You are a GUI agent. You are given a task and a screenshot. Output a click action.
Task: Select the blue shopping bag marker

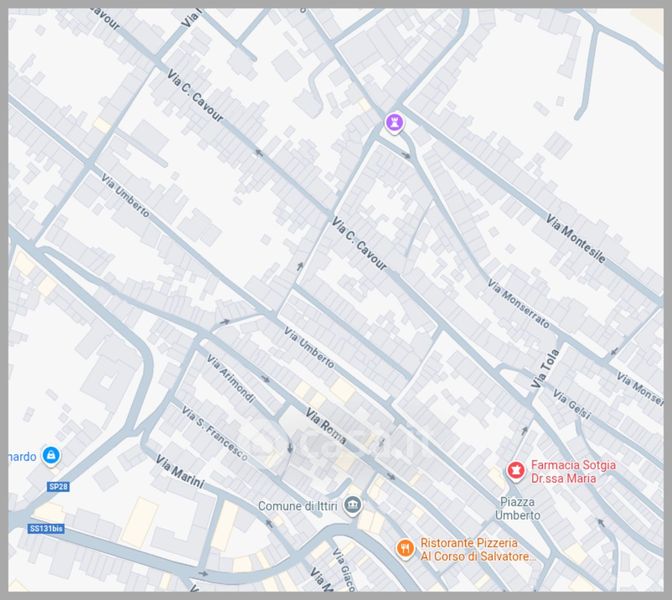pos(52,457)
